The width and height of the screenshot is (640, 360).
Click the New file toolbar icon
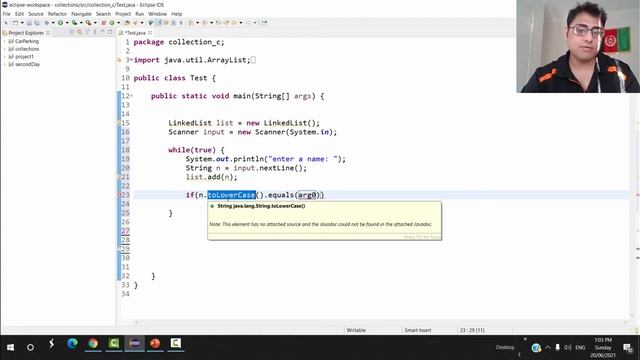click(16, 23)
